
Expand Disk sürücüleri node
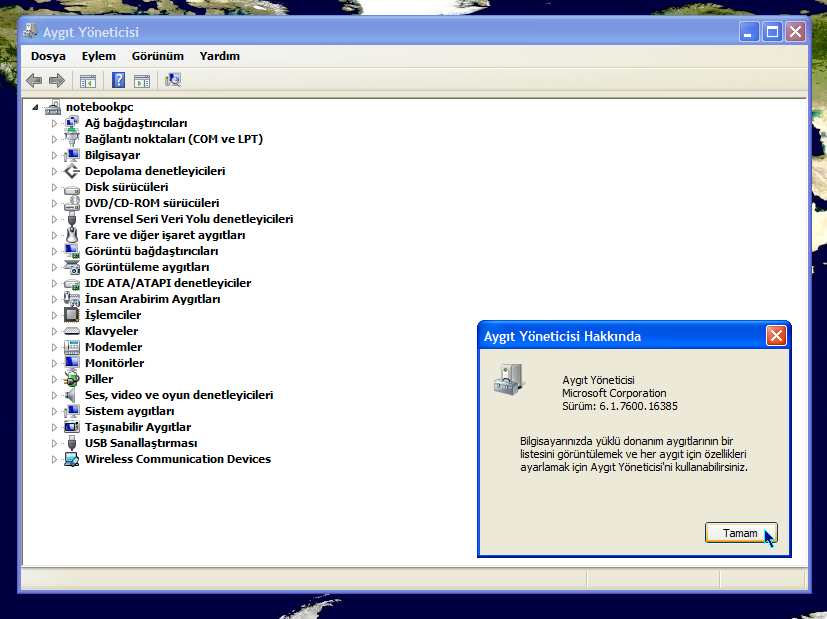pyautogui.click(x=54, y=187)
